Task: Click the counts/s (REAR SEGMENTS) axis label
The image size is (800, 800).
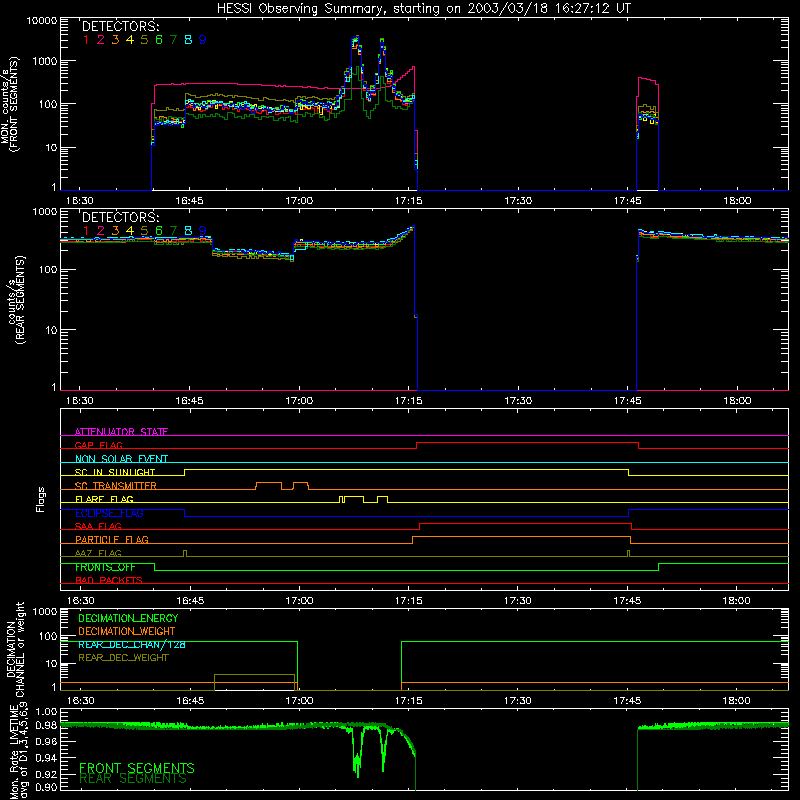Action: (15, 300)
